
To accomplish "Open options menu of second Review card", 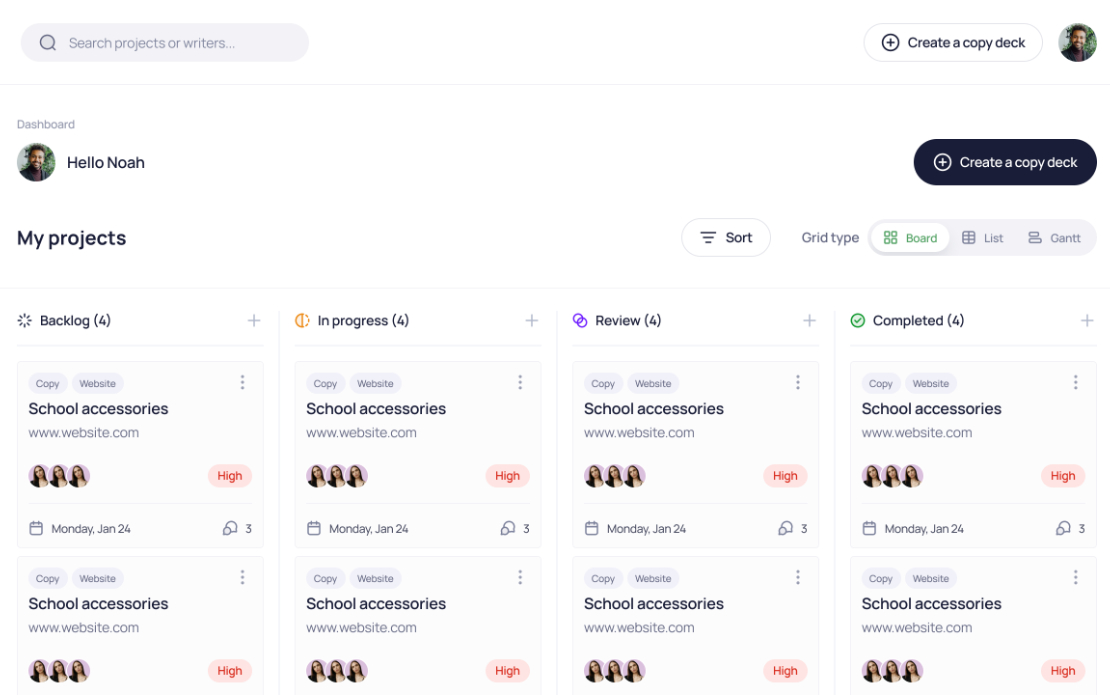I will (x=798, y=578).
